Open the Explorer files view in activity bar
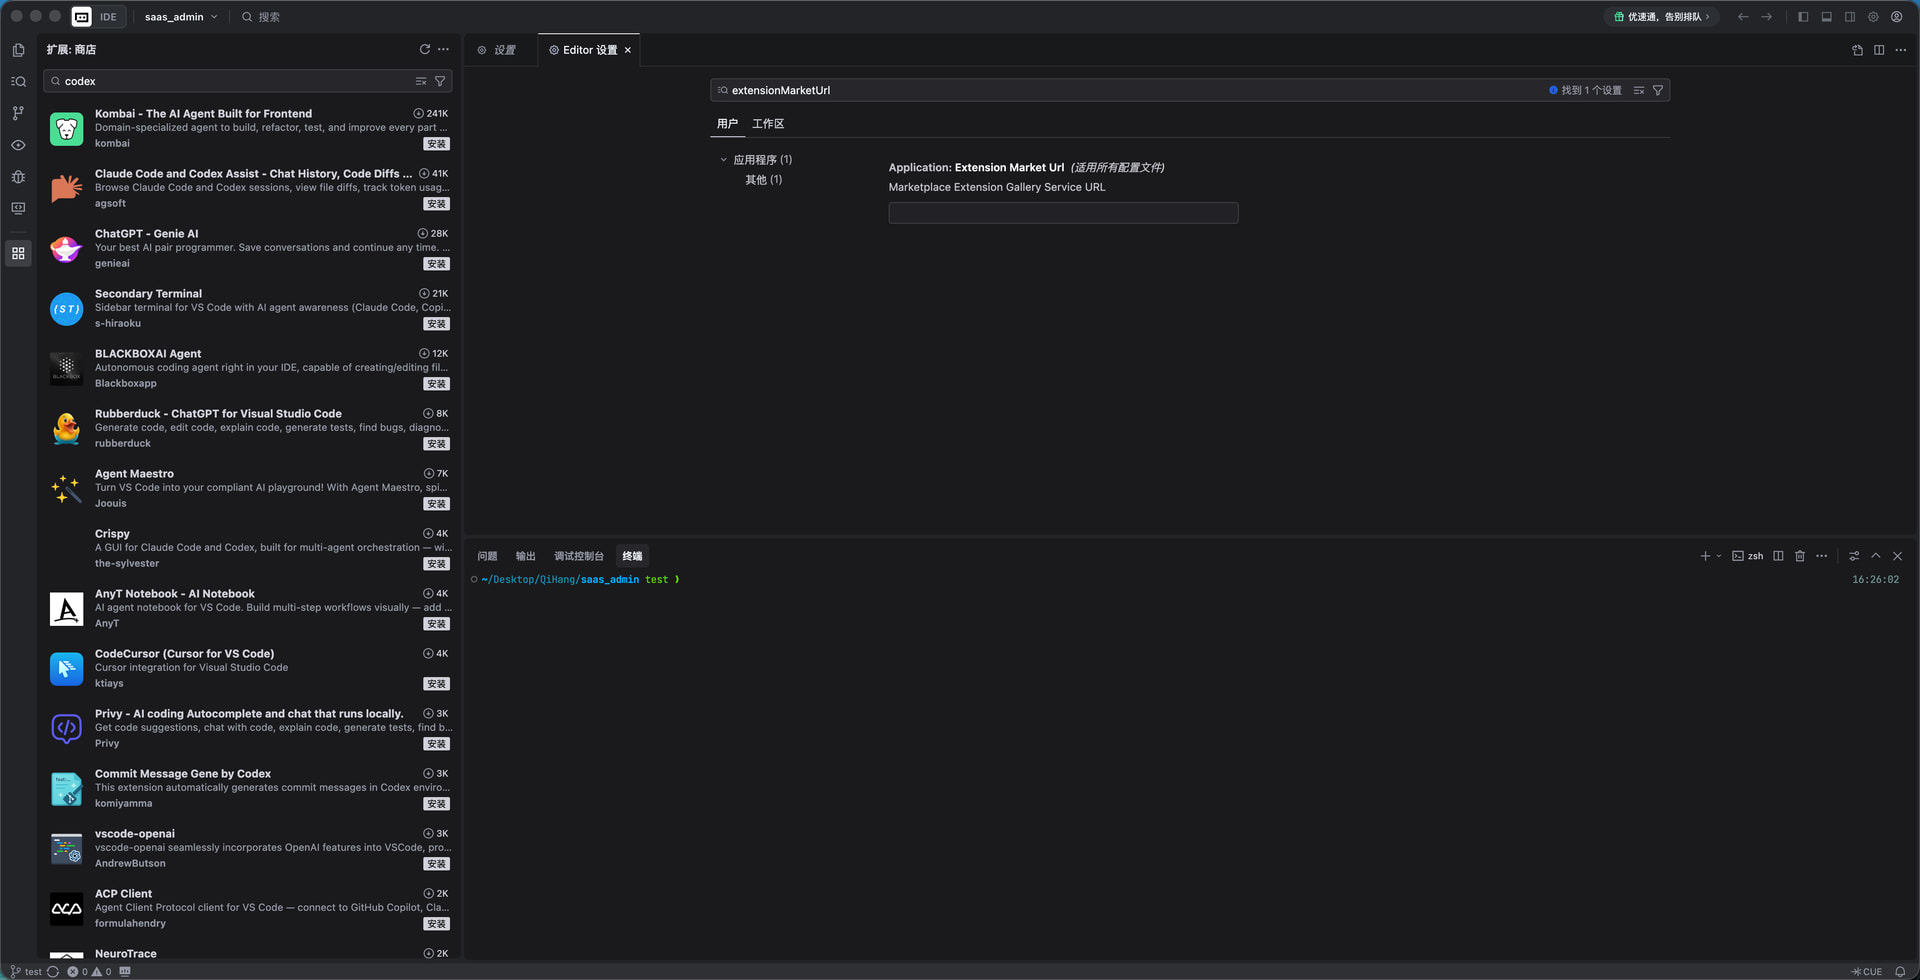1920x980 pixels. click(18, 50)
